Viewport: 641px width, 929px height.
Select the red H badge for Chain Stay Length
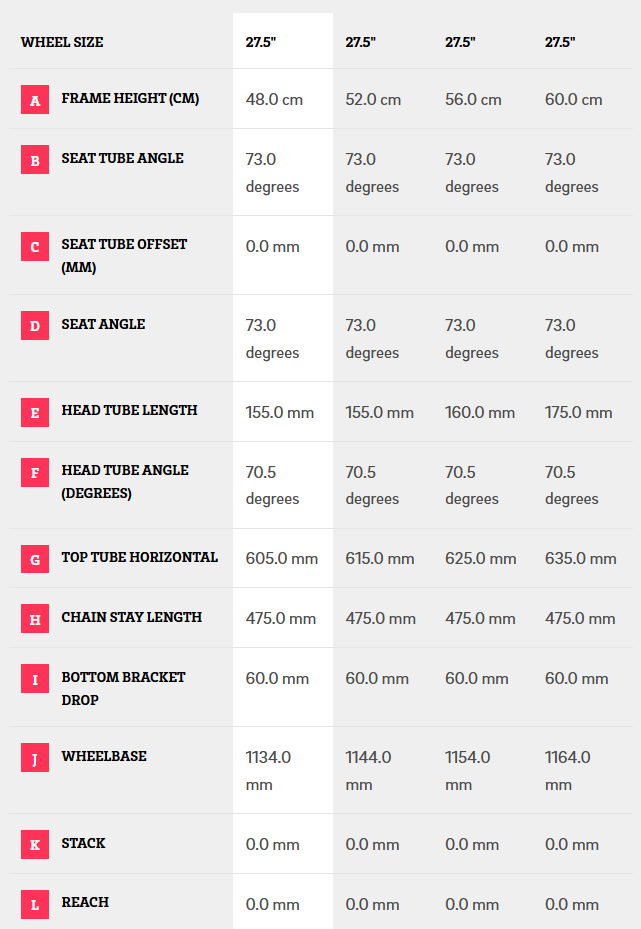click(35, 619)
